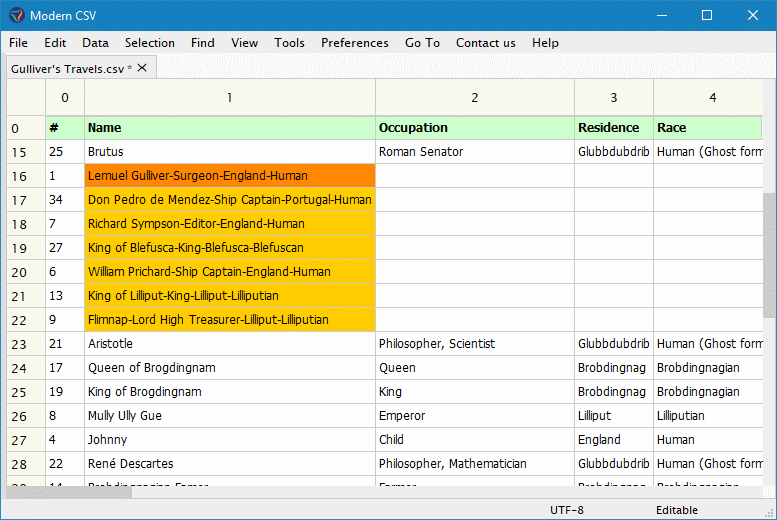Select the Mully Ully Gue cell
The height and width of the screenshot is (520, 777).
pyautogui.click(x=230, y=416)
